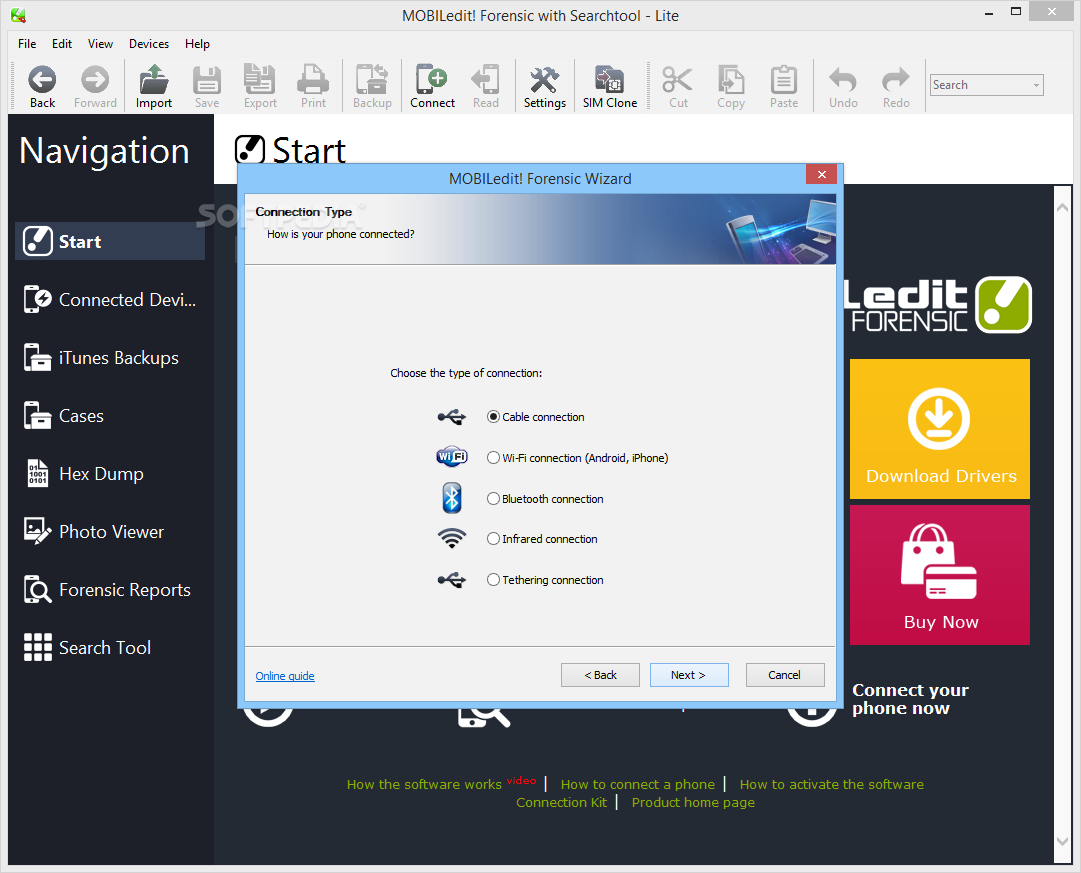The image size is (1081, 873).
Task: Open the Edit menu
Action: coord(62,43)
